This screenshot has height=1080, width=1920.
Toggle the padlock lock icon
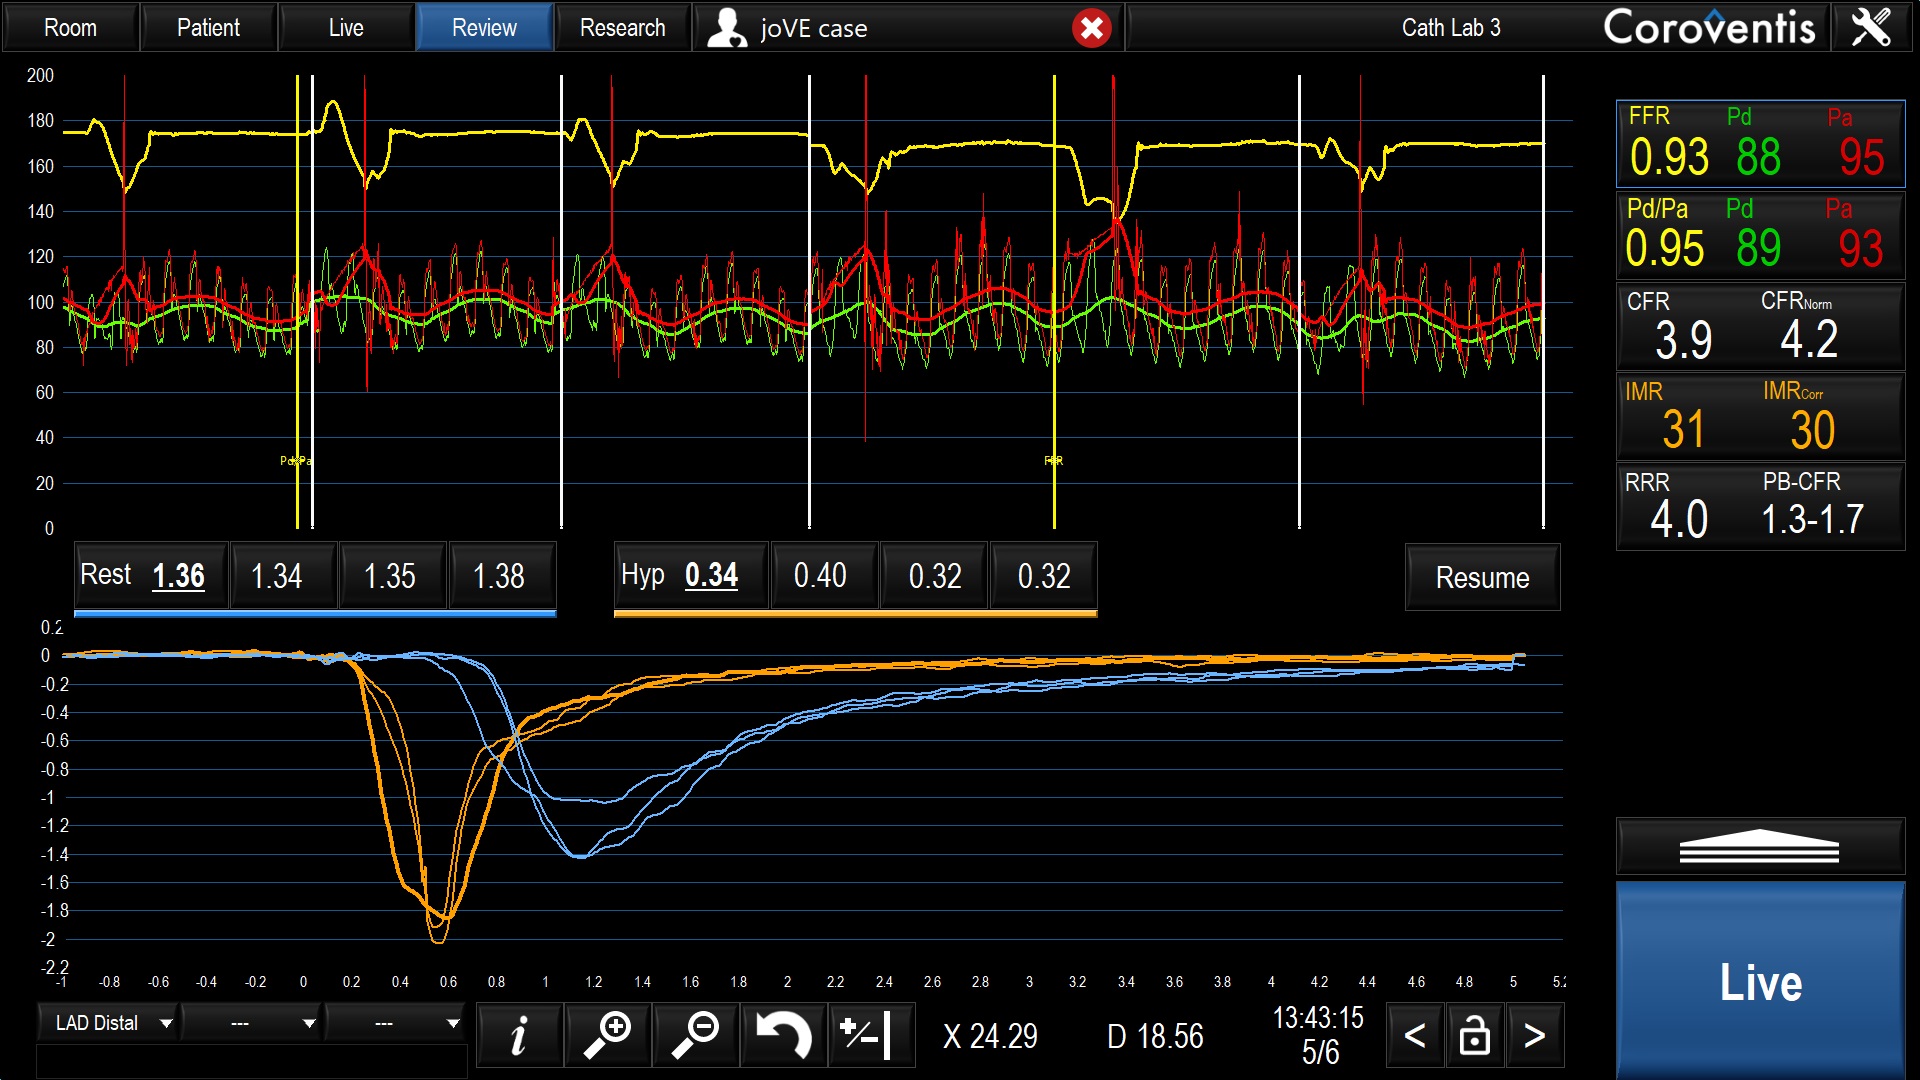pyautogui.click(x=1474, y=1036)
